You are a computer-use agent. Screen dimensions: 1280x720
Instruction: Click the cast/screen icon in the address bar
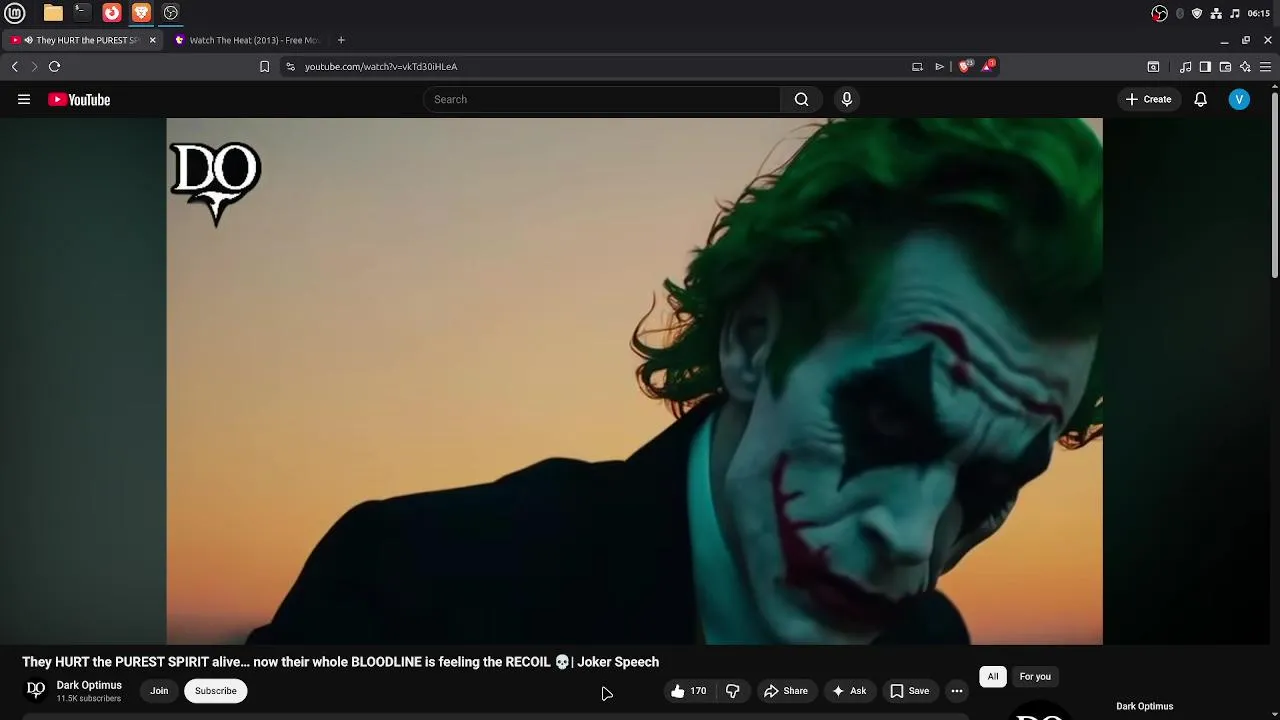[x=917, y=67]
